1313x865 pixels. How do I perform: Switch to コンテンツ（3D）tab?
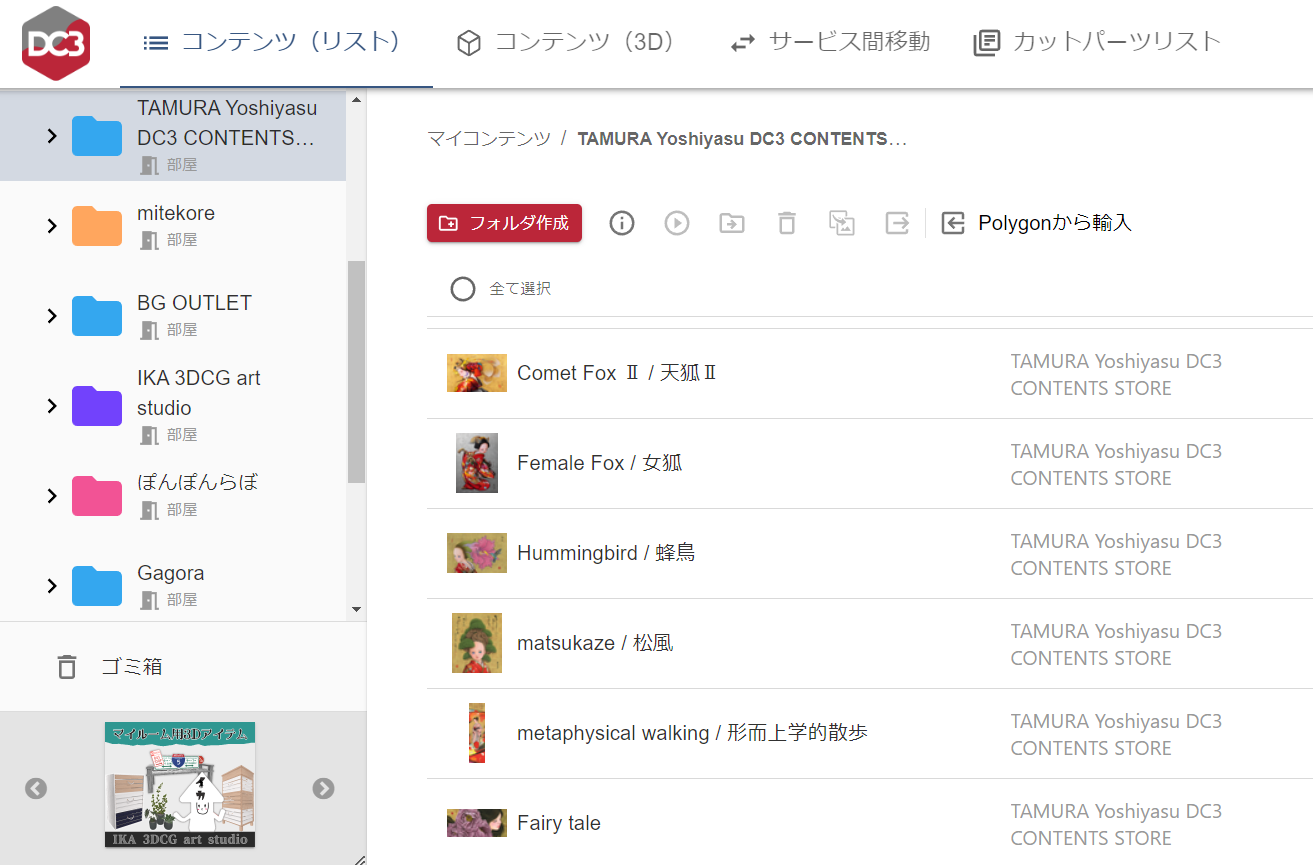click(566, 42)
